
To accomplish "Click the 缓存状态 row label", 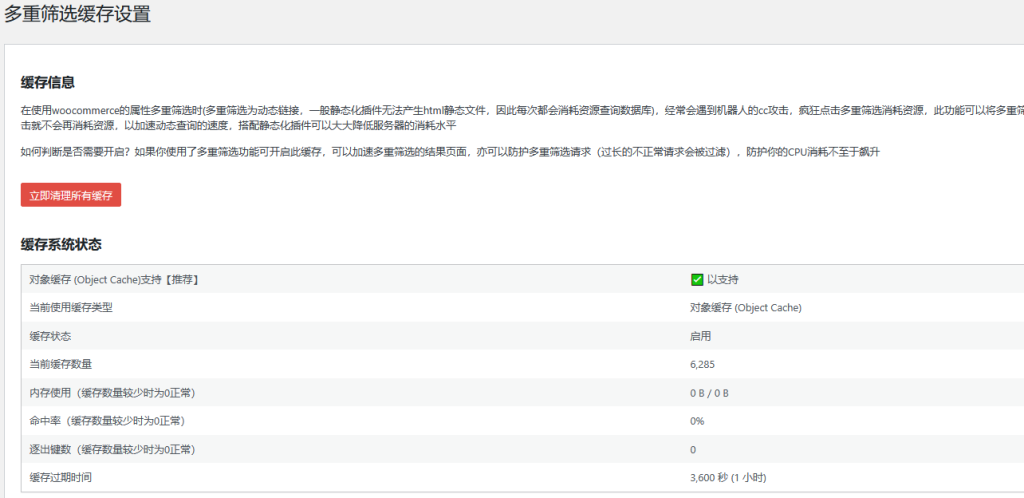I will tap(50, 336).
